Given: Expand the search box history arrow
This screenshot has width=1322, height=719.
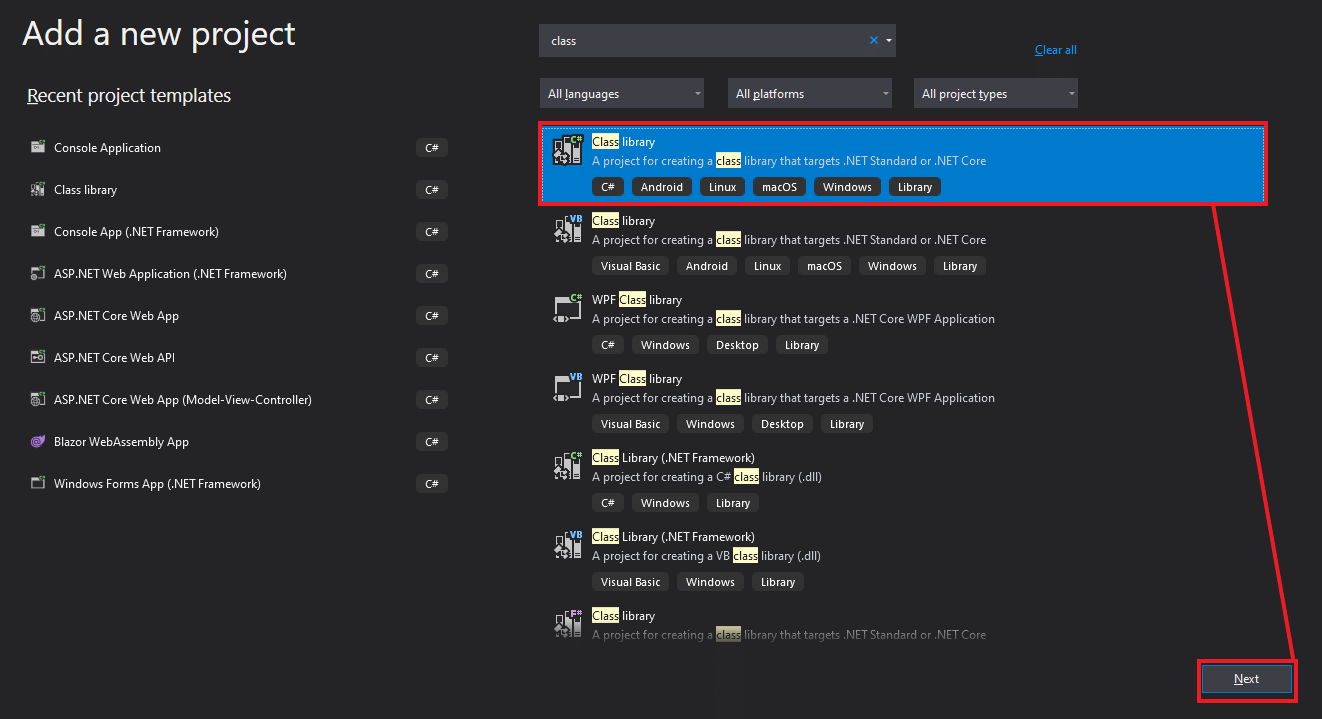Looking at the screenshot, I should [889, 41].
